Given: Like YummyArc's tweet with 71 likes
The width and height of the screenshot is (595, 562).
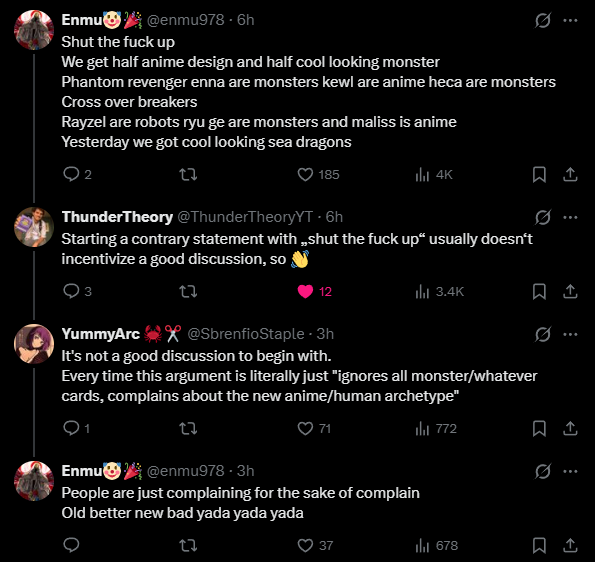Looking at the screenshot, I should click(x=314, y=428).
